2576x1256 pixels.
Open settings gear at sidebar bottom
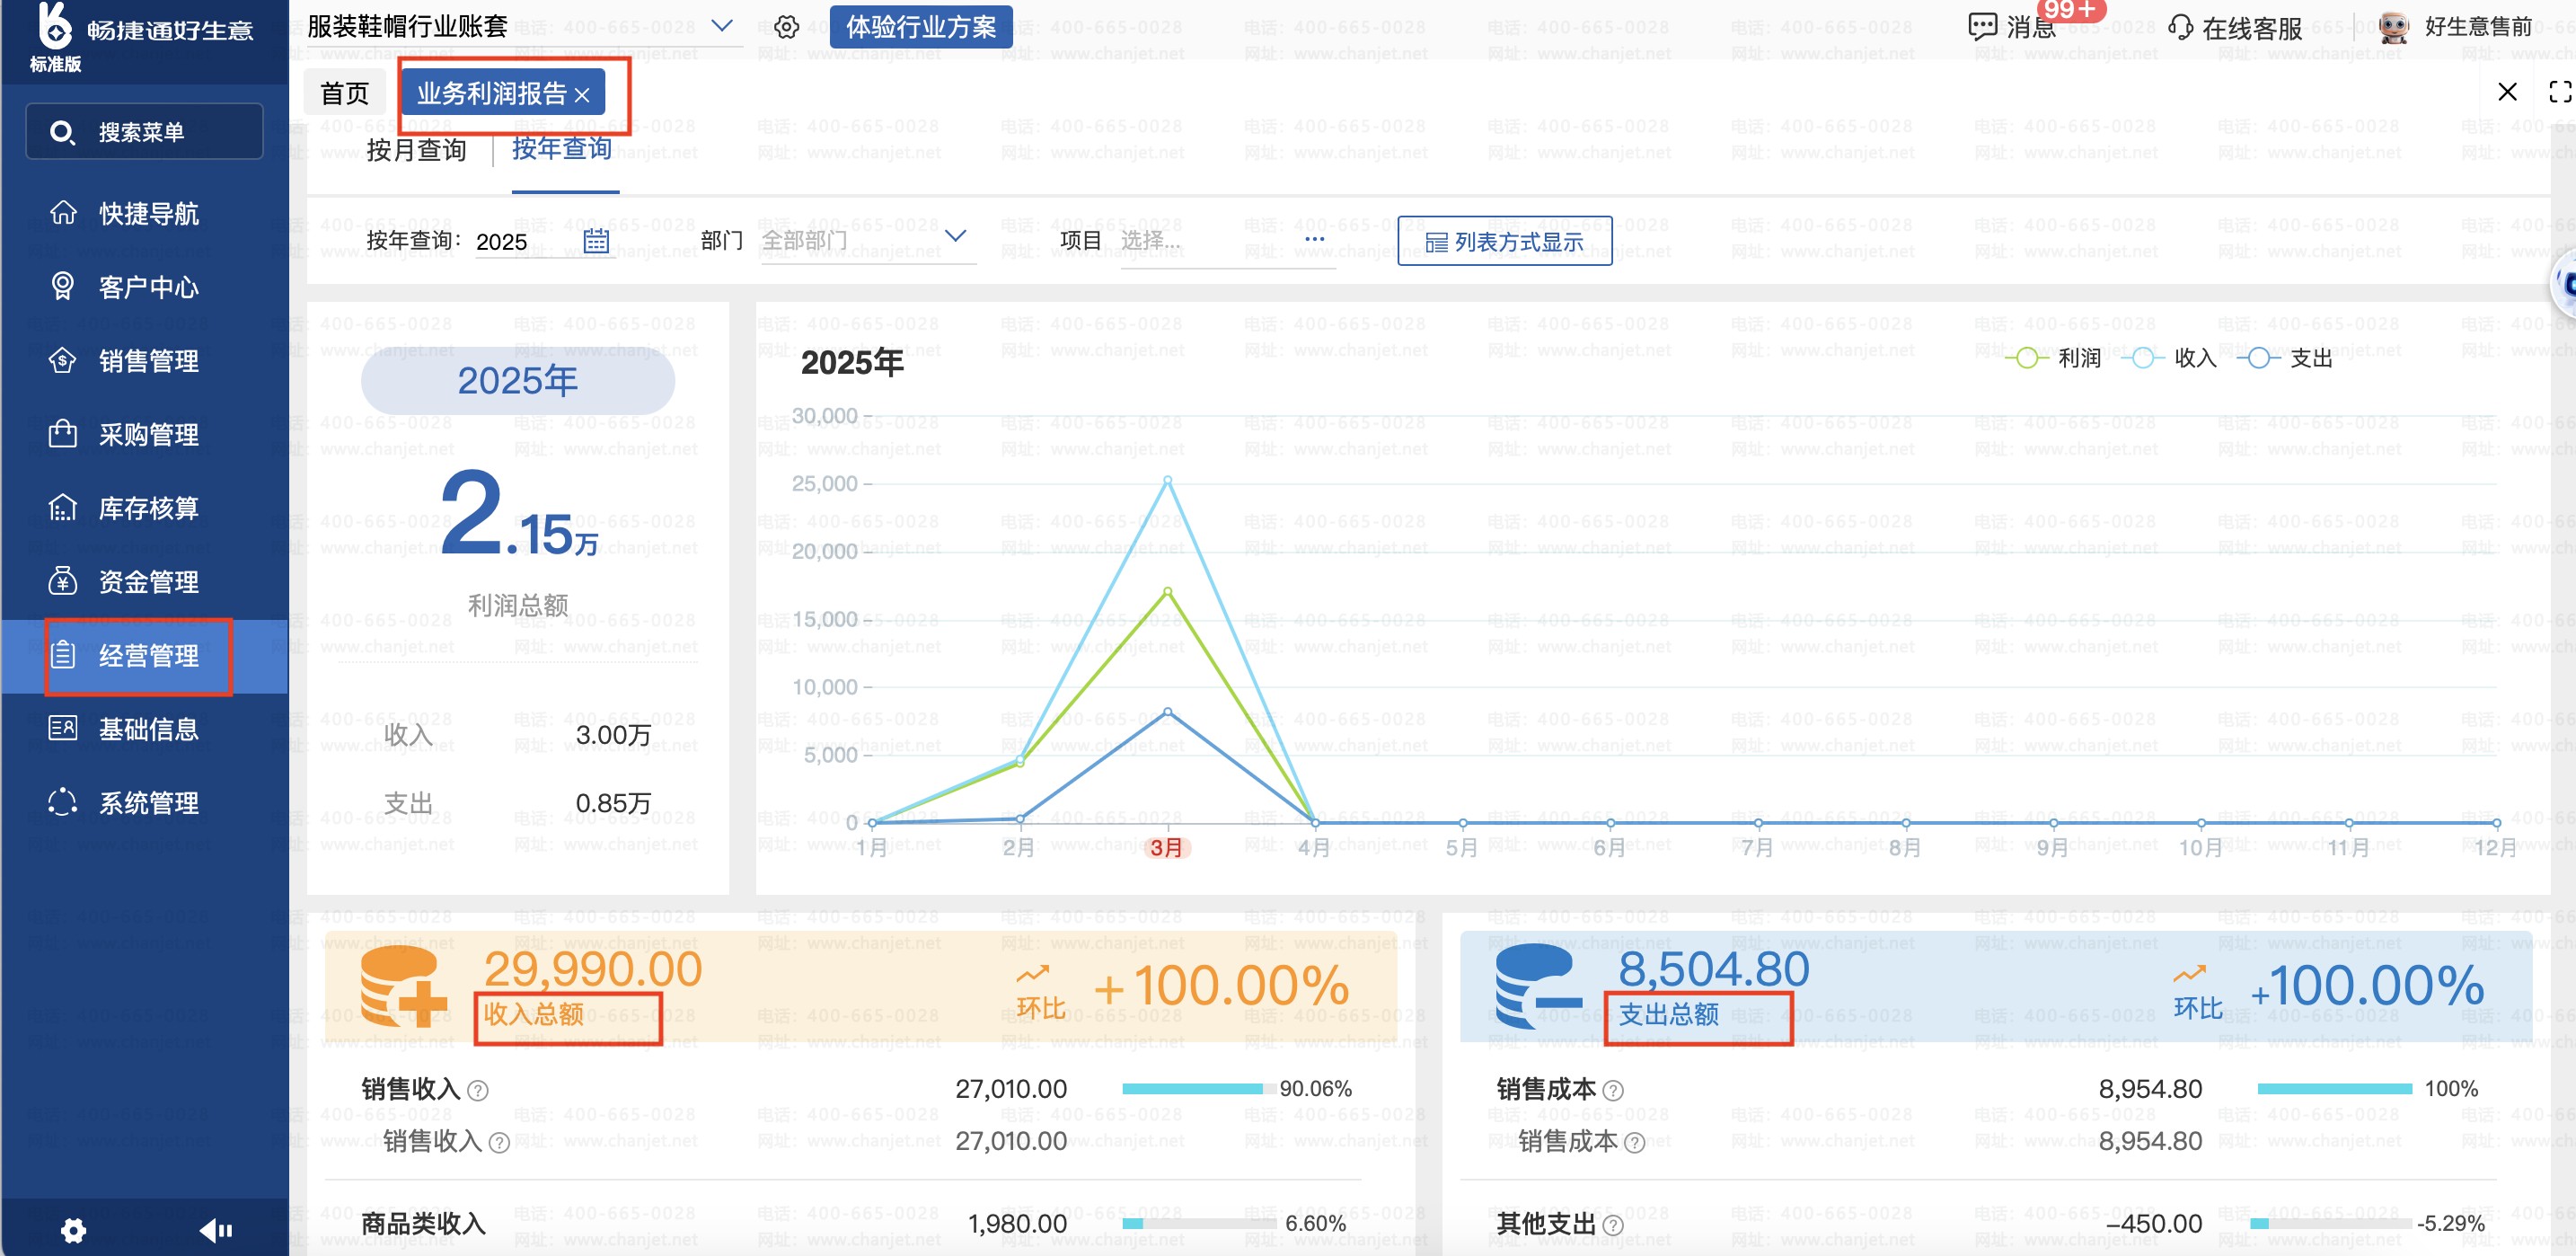pyautogui.click(x=73, y=1230)
